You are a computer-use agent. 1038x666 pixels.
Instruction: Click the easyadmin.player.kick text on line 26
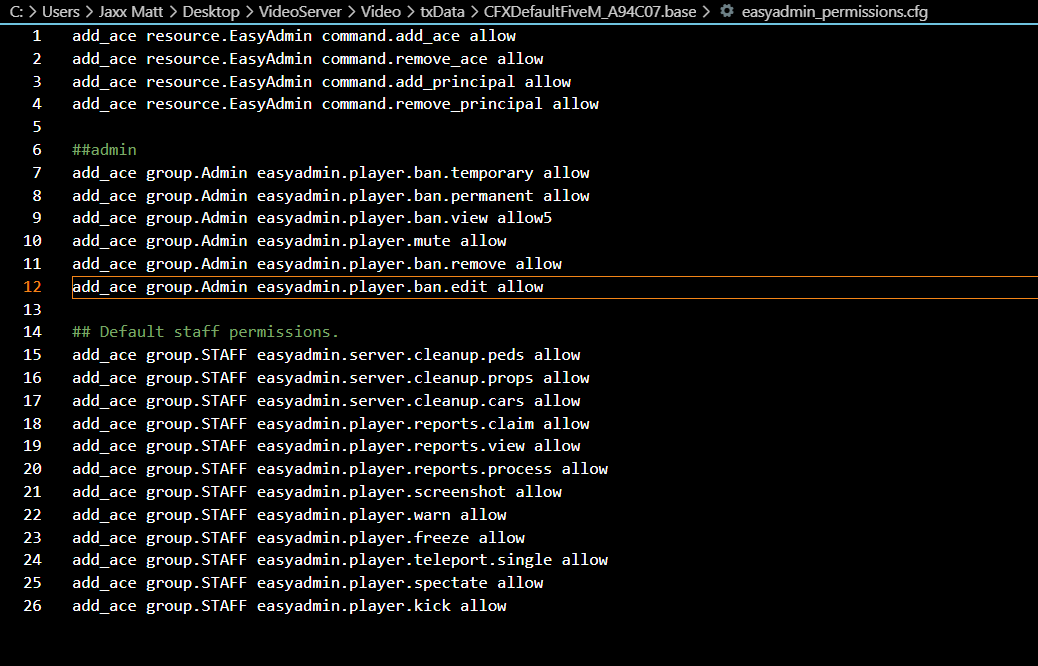(x=354, y=606)
